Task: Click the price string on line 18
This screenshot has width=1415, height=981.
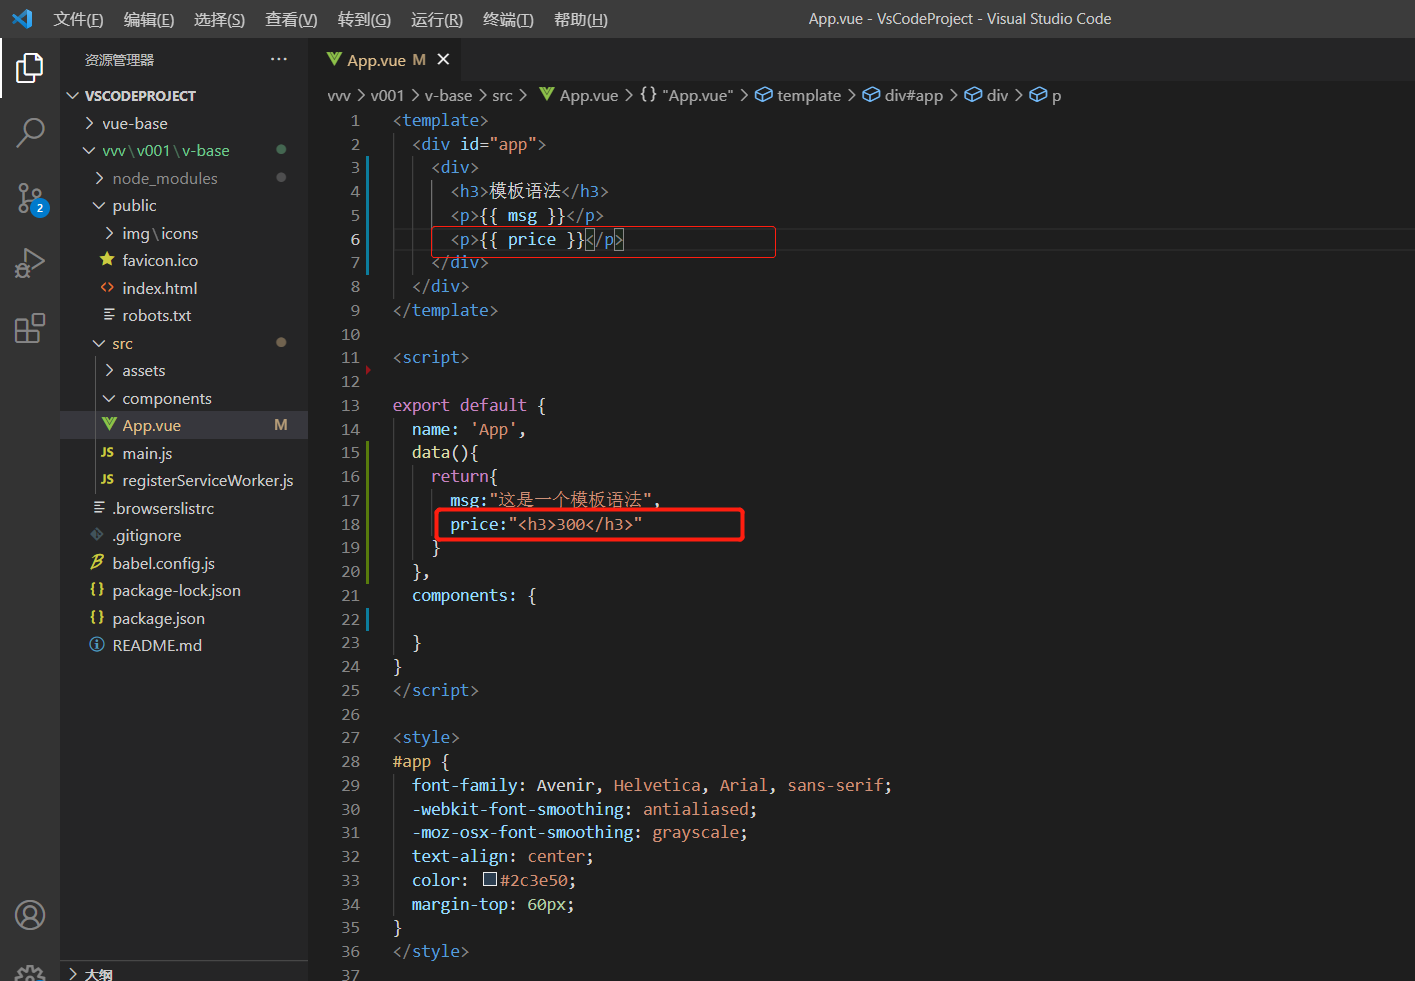Action: pyautogui.click(x=575, y=524)
